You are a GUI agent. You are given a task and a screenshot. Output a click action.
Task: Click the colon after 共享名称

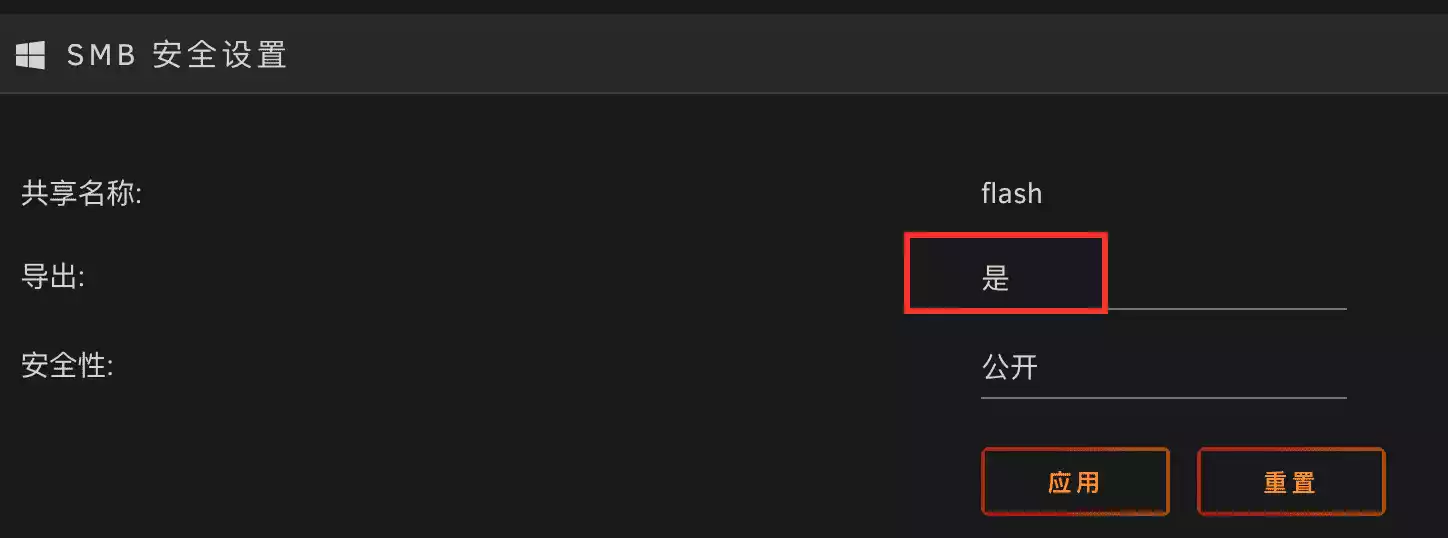point(139,194)
